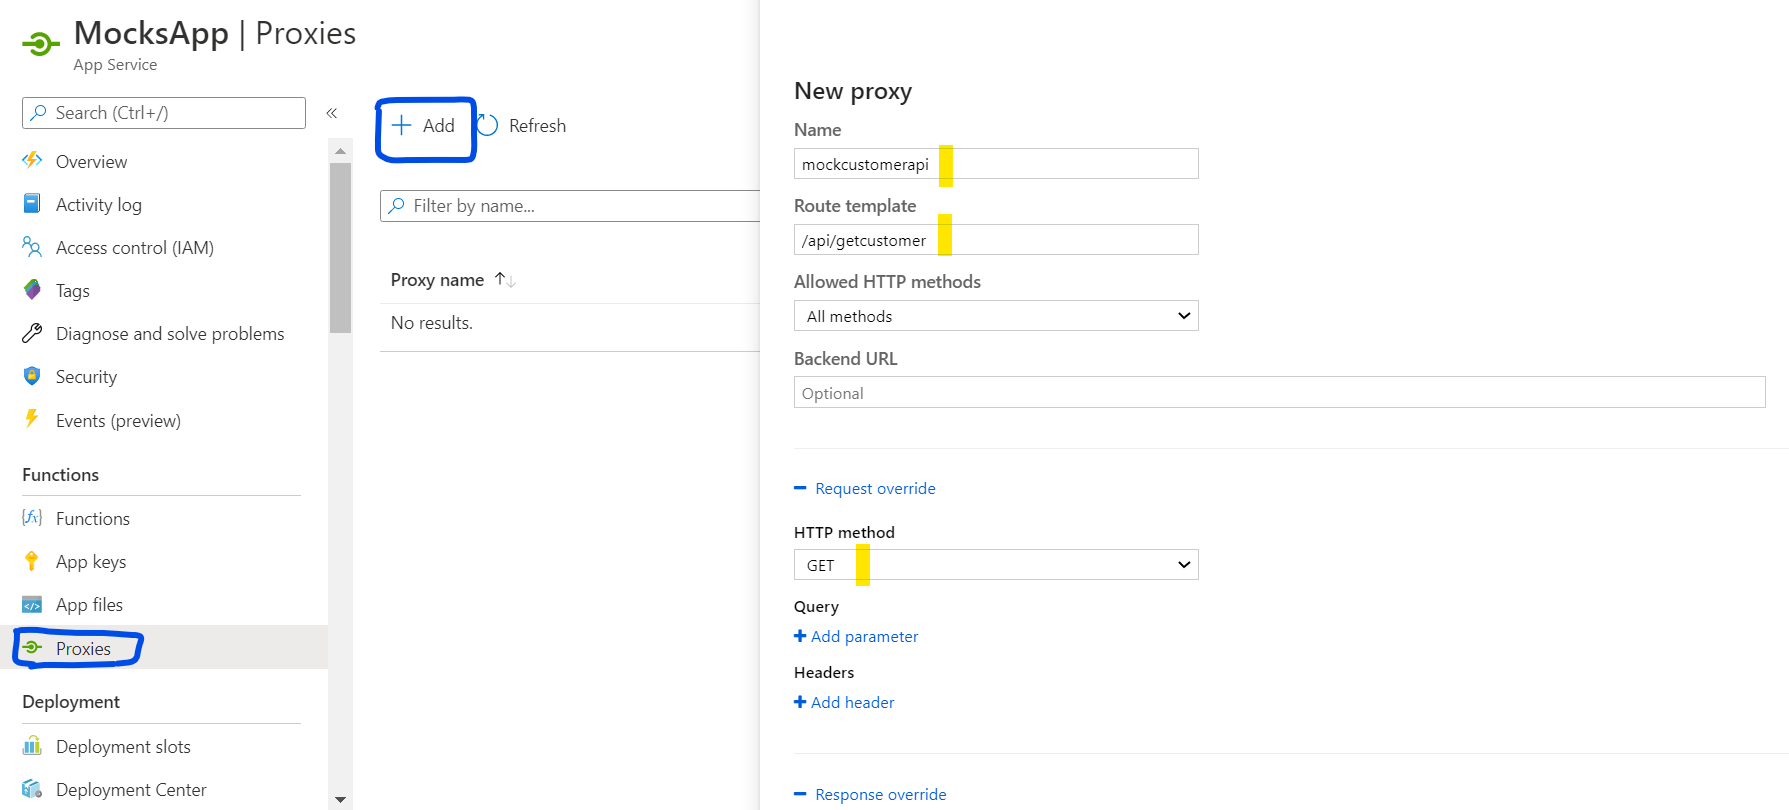Collapse the Request override section

866,488
